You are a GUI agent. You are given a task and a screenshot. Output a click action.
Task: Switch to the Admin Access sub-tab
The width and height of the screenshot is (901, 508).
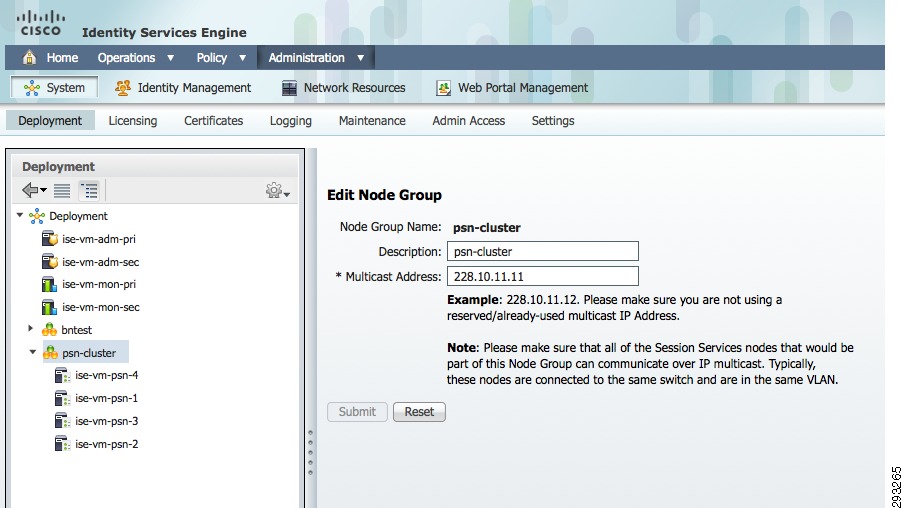point(468,121)
